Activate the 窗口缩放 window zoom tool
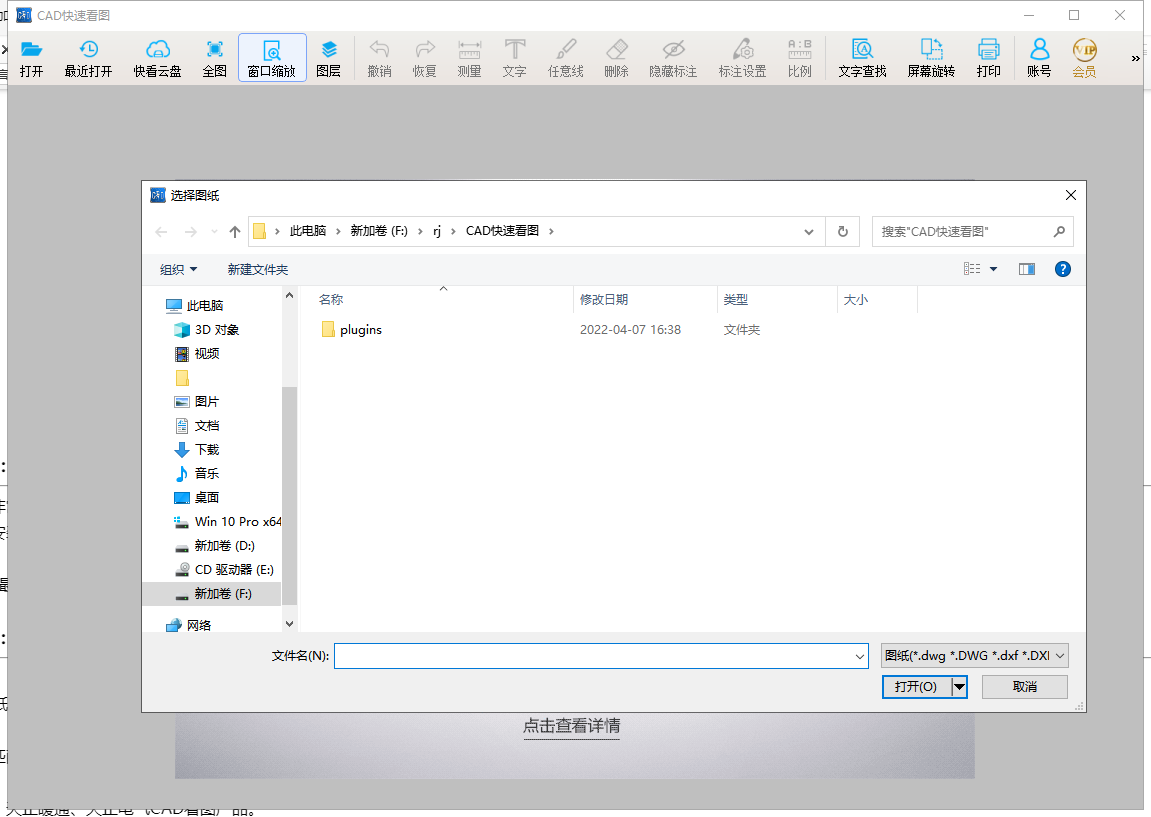 [x=272, y=58]
